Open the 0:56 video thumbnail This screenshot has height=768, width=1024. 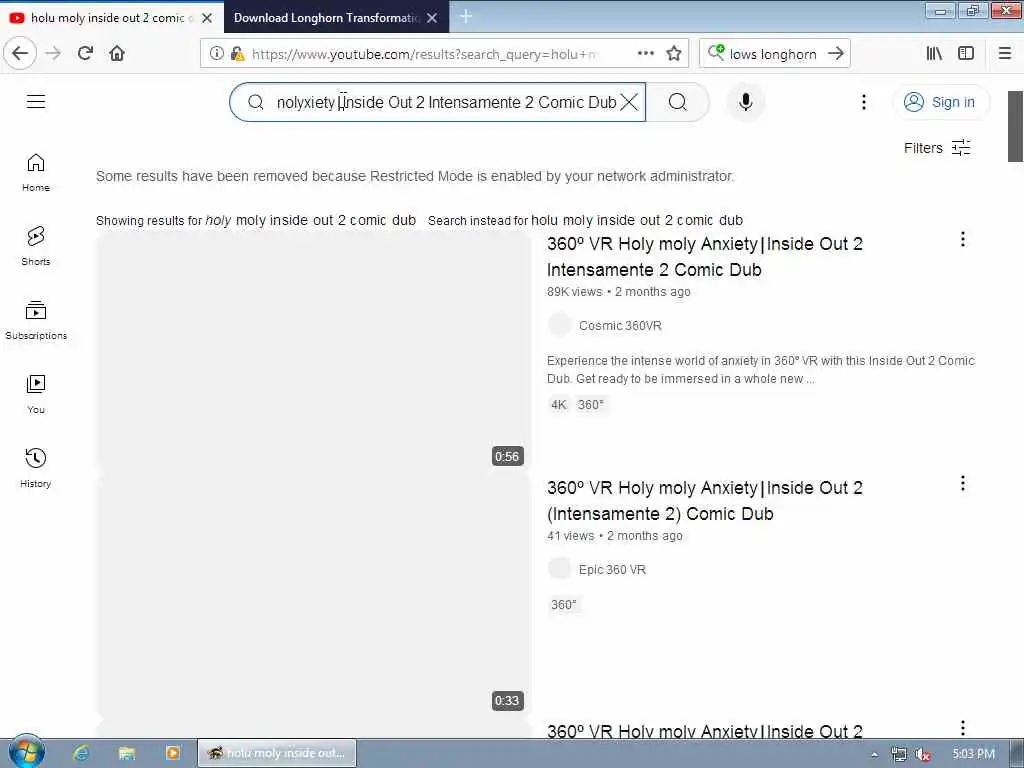pos(313,351)
